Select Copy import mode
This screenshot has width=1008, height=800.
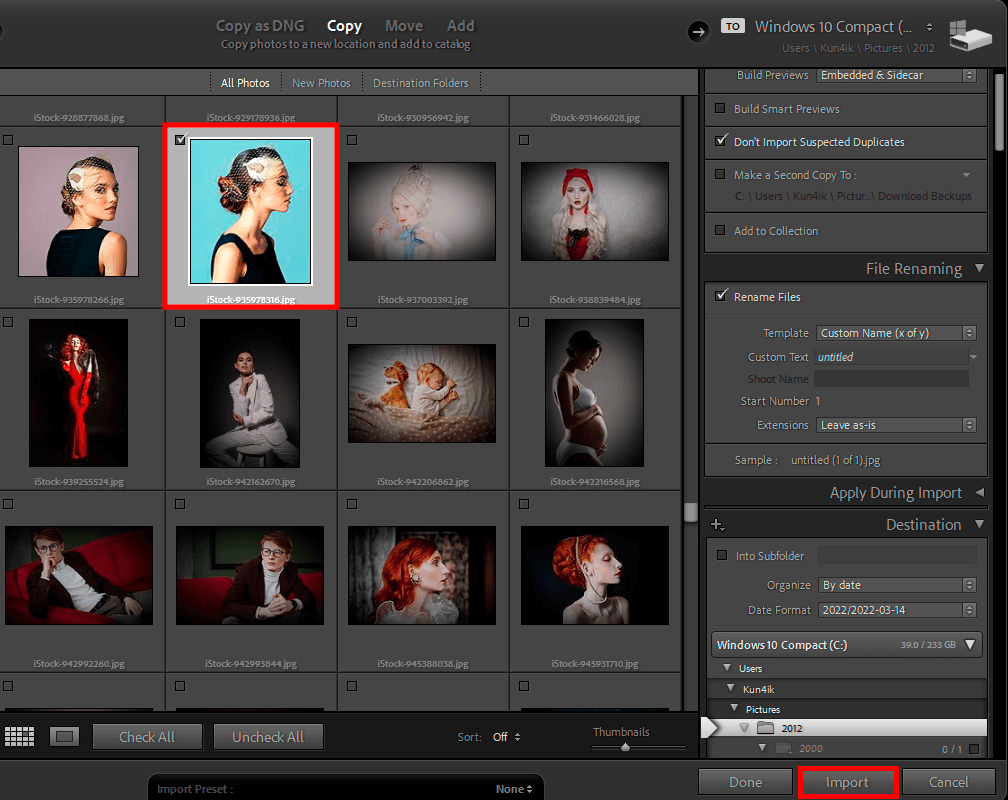click(x=345, y=26)
